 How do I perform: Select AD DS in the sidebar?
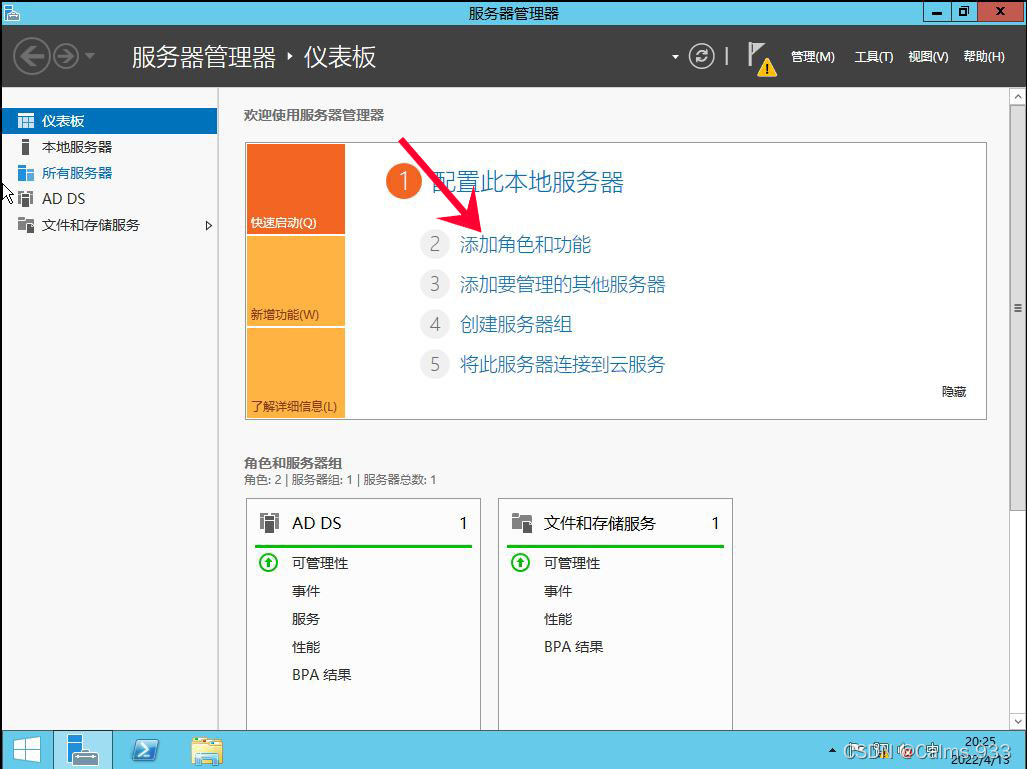tap(109, 198)
